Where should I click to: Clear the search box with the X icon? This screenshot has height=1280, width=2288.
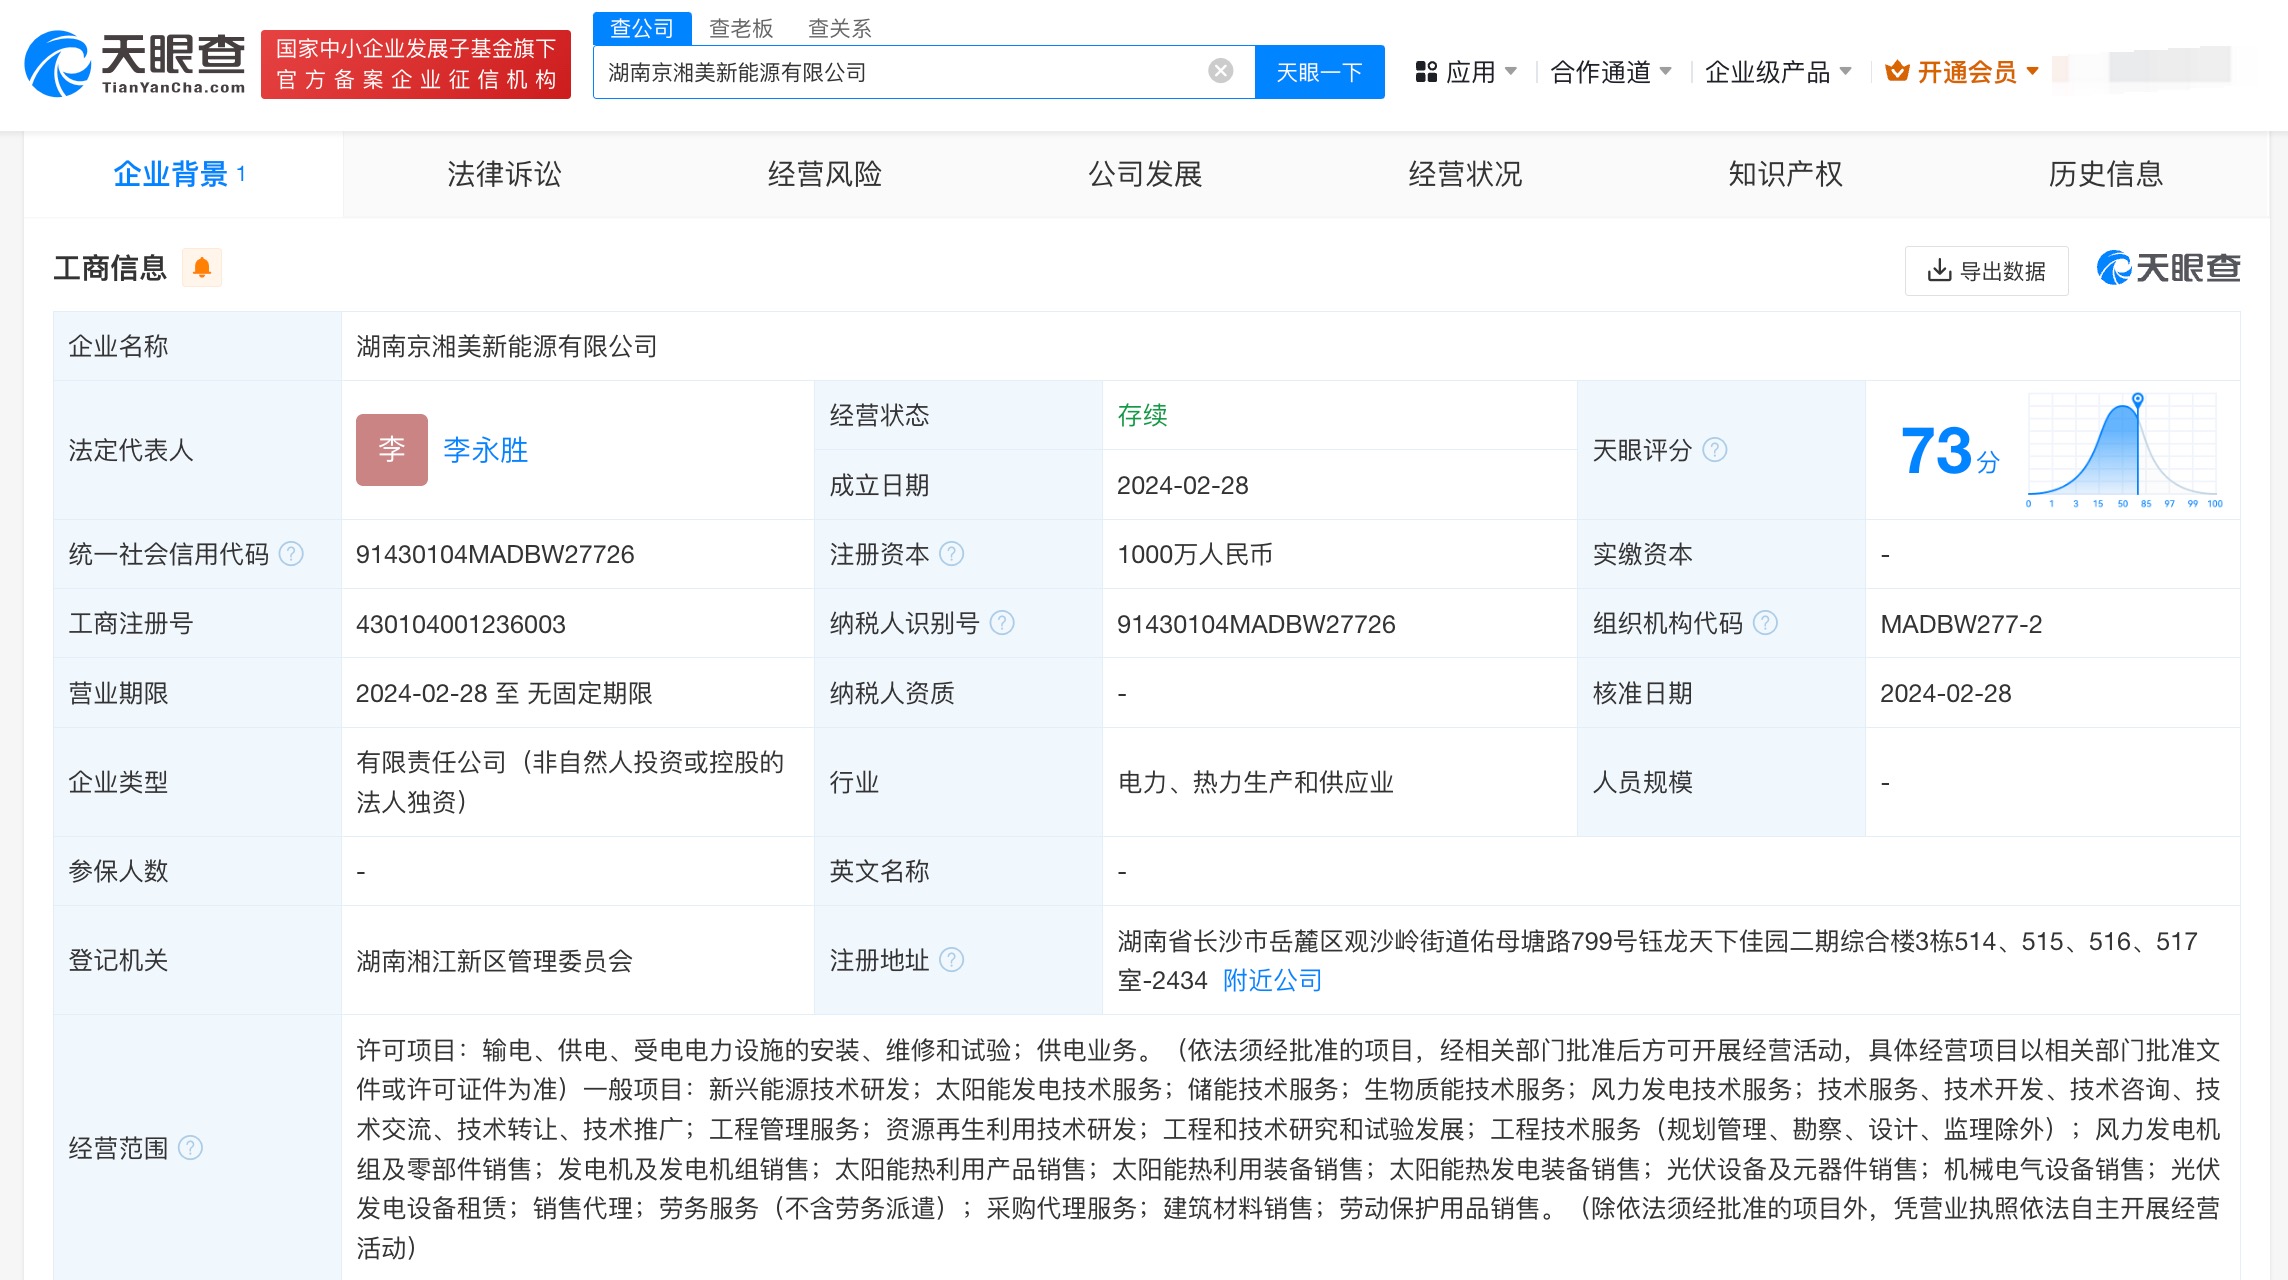click(1220, 71)
